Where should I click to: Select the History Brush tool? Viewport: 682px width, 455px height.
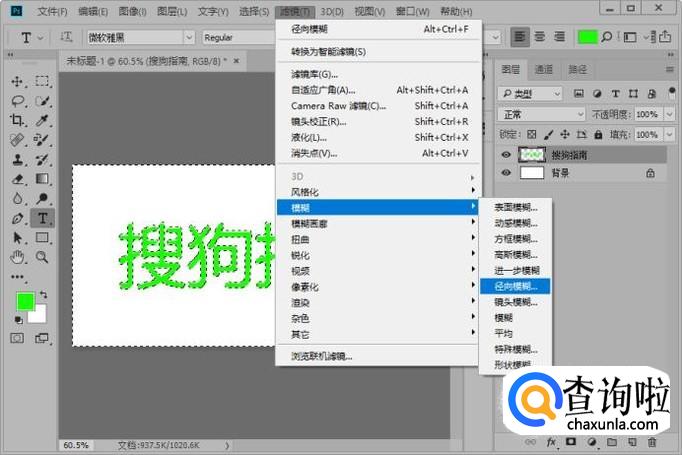(x=42, y=160)
